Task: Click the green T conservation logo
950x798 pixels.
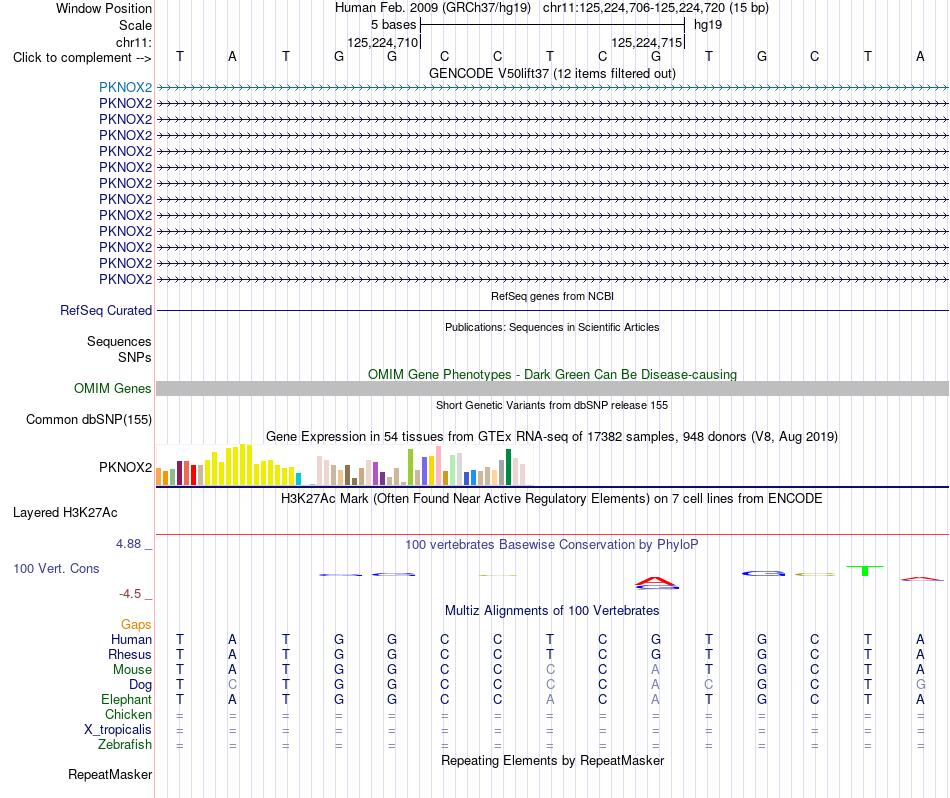Action: [x=865, y=571]
